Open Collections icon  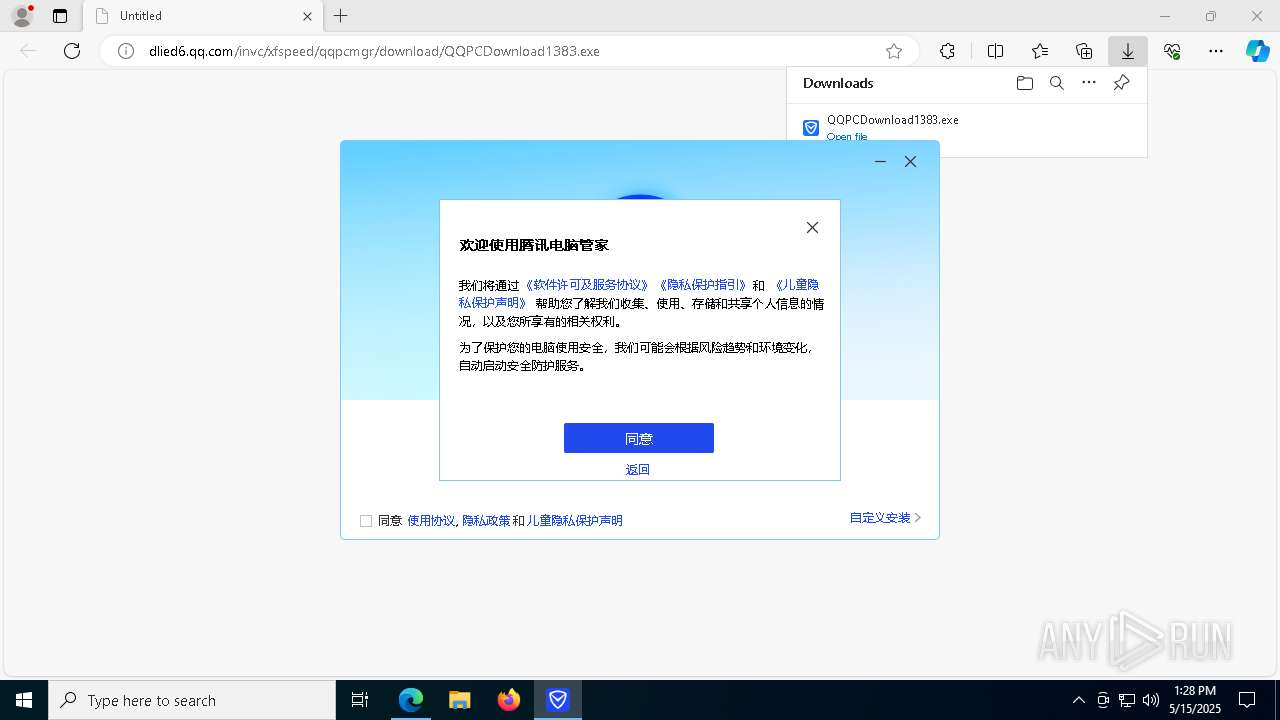1084,51
